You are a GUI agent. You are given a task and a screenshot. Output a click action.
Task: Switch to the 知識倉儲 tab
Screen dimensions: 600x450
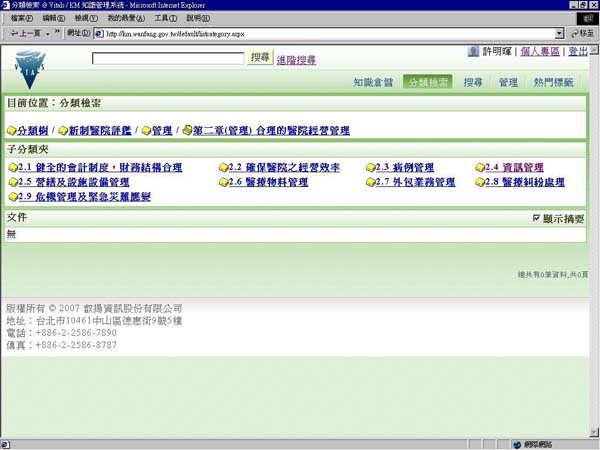[373, 83]
